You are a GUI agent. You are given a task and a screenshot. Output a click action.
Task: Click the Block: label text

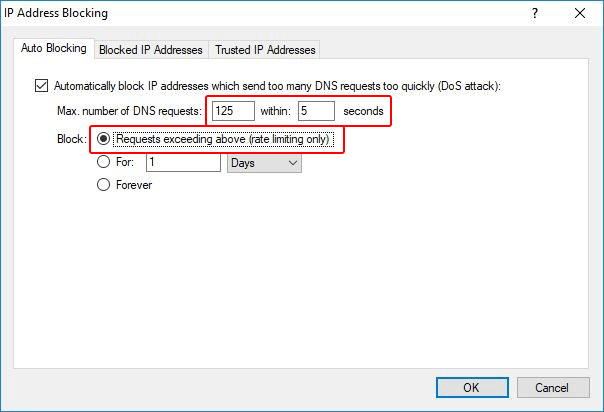(x=72, y=139)
